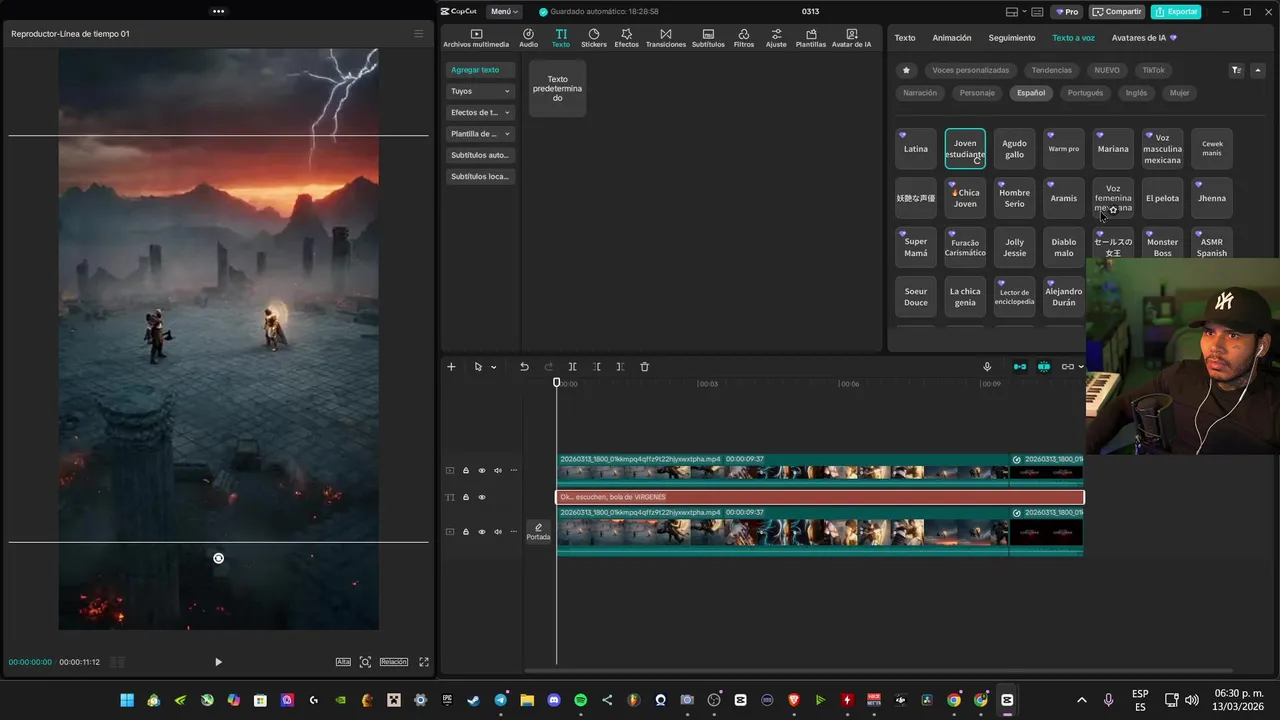Hide the text track with eye icon

point(481,497)
